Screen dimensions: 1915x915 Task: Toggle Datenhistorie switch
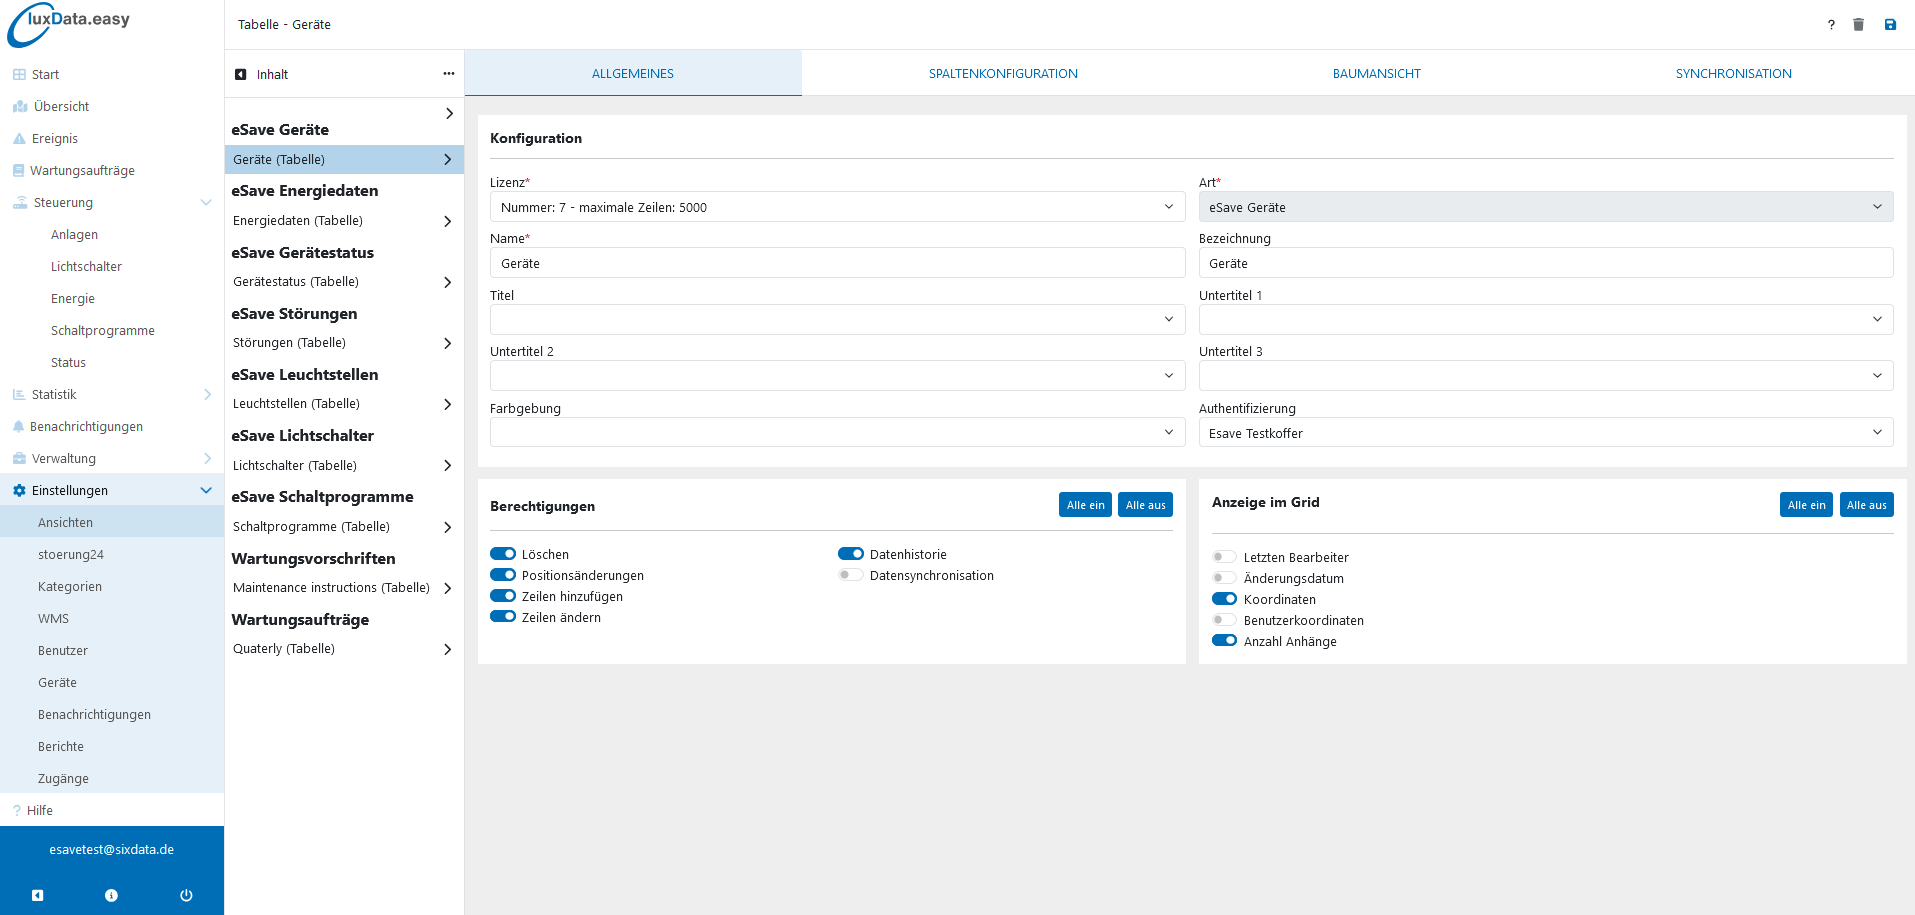[x=851, y=554]
